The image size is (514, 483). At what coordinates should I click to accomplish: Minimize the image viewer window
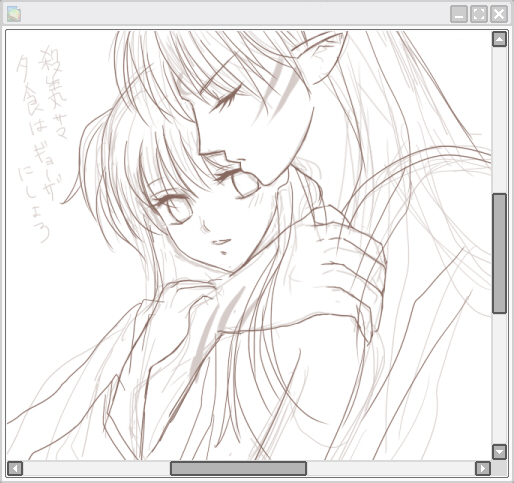(459, 14)
